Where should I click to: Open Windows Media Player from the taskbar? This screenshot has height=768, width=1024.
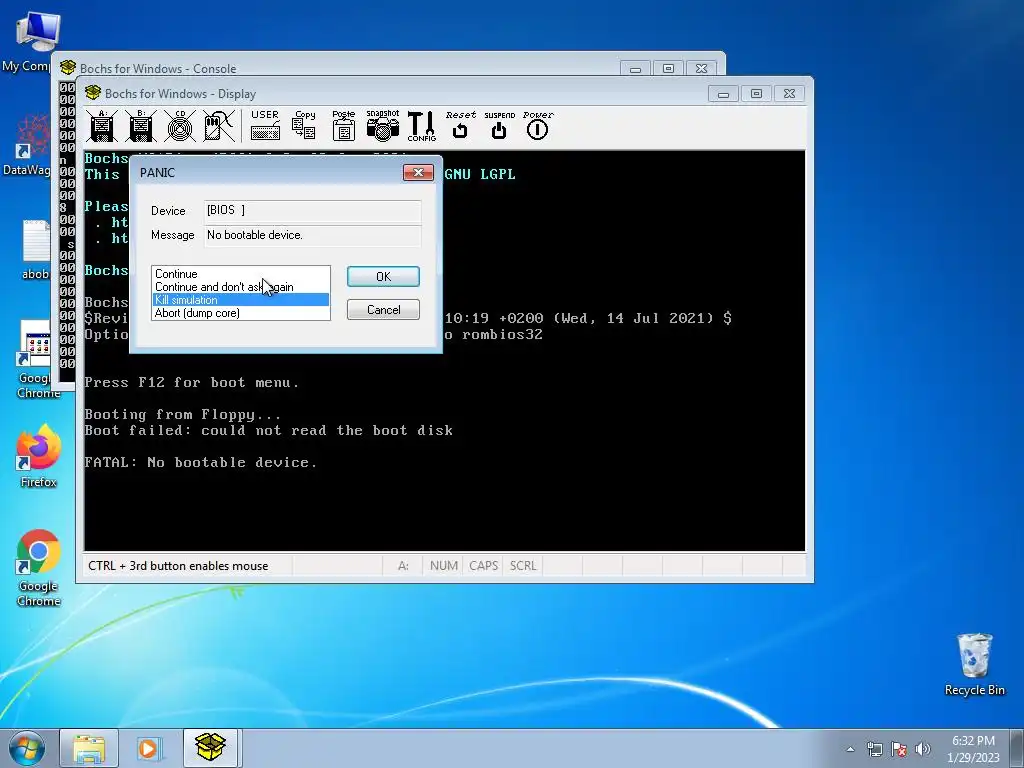(x=148, y=748)
